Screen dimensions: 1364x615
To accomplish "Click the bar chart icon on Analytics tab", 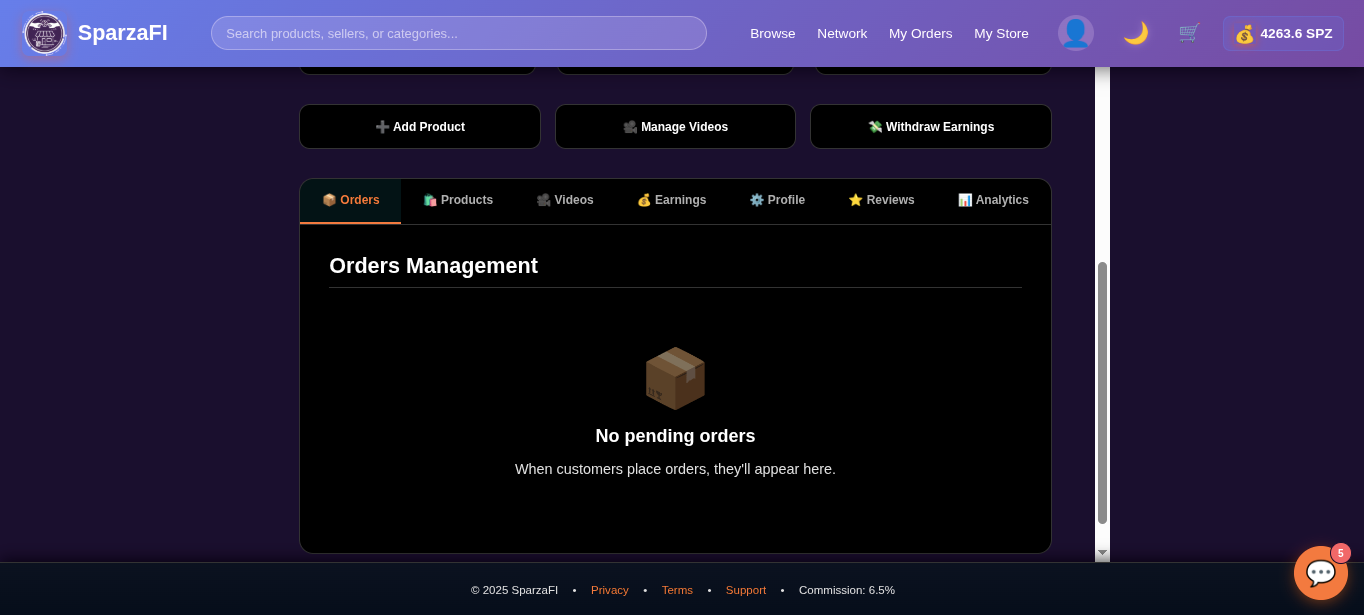I will [x=964, y=200].
